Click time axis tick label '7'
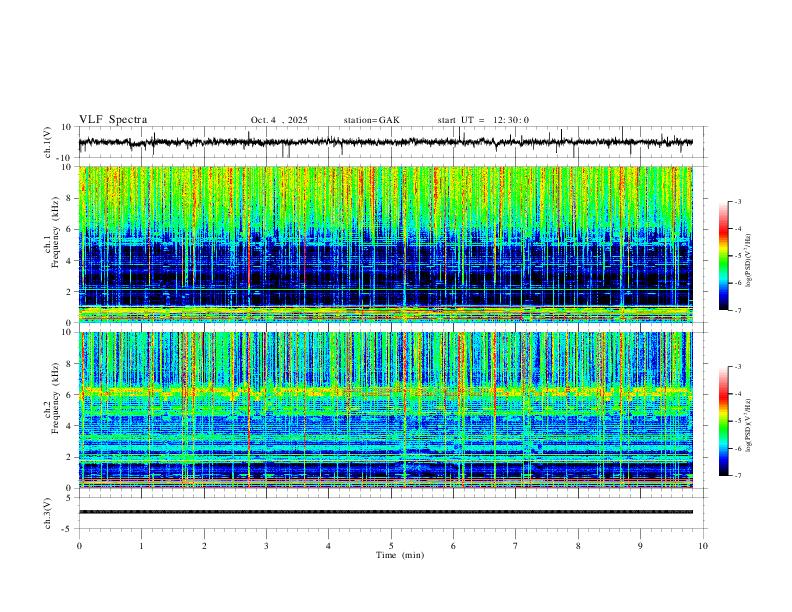Screen dimensions: 792x612 [516, 546]
